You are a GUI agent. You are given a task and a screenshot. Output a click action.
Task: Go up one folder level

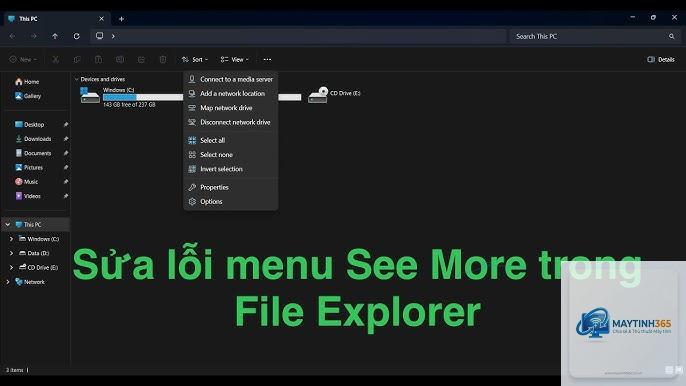click(55, 36)
